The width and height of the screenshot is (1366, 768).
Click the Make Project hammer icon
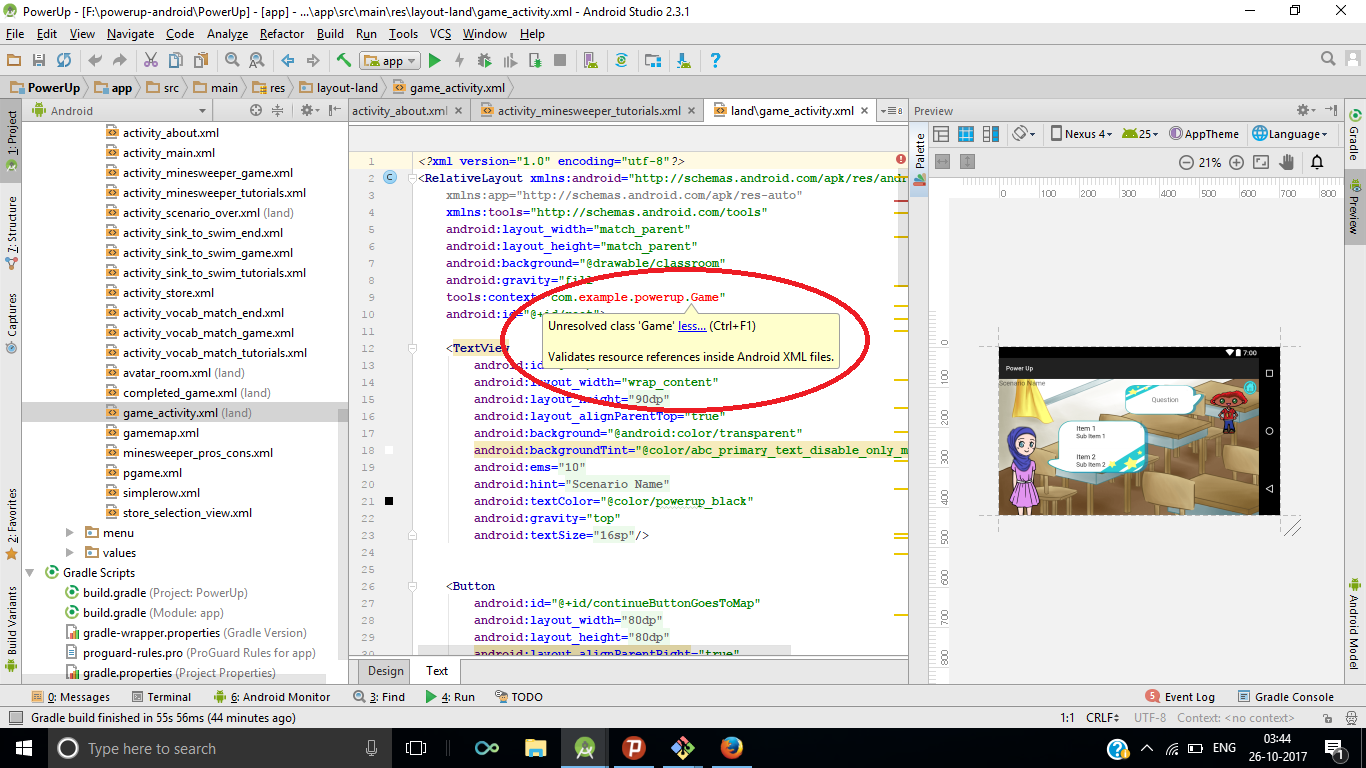click(343, 61)
